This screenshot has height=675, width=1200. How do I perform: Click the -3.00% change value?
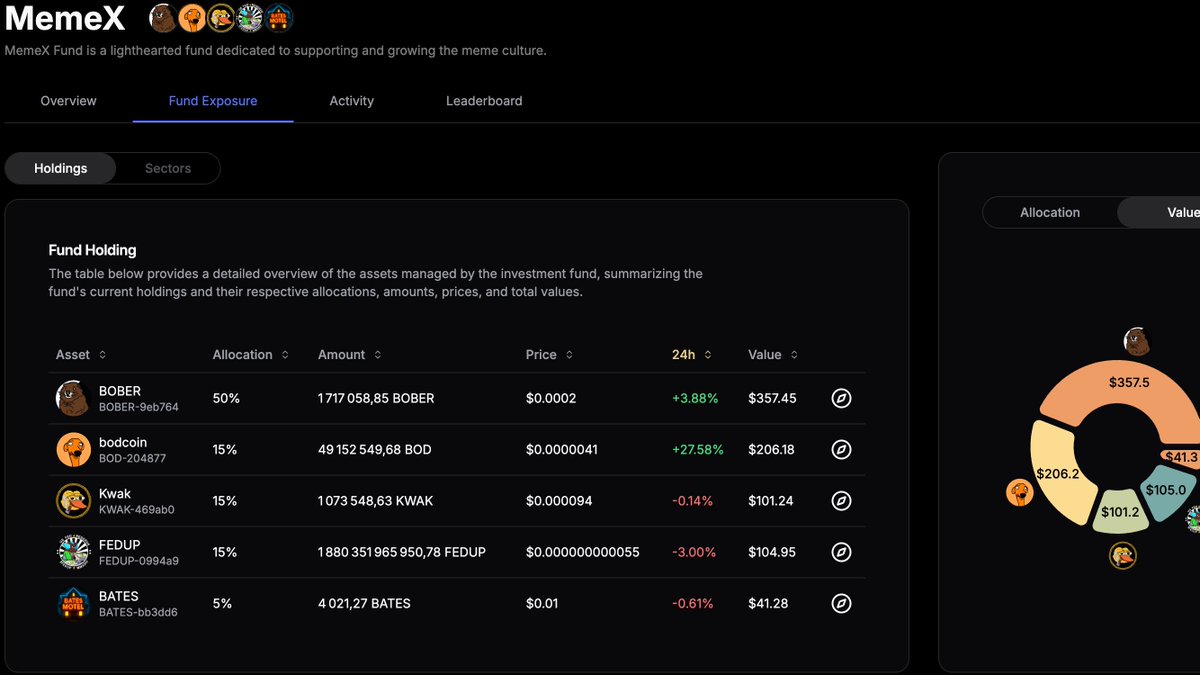tap(694, 552)
